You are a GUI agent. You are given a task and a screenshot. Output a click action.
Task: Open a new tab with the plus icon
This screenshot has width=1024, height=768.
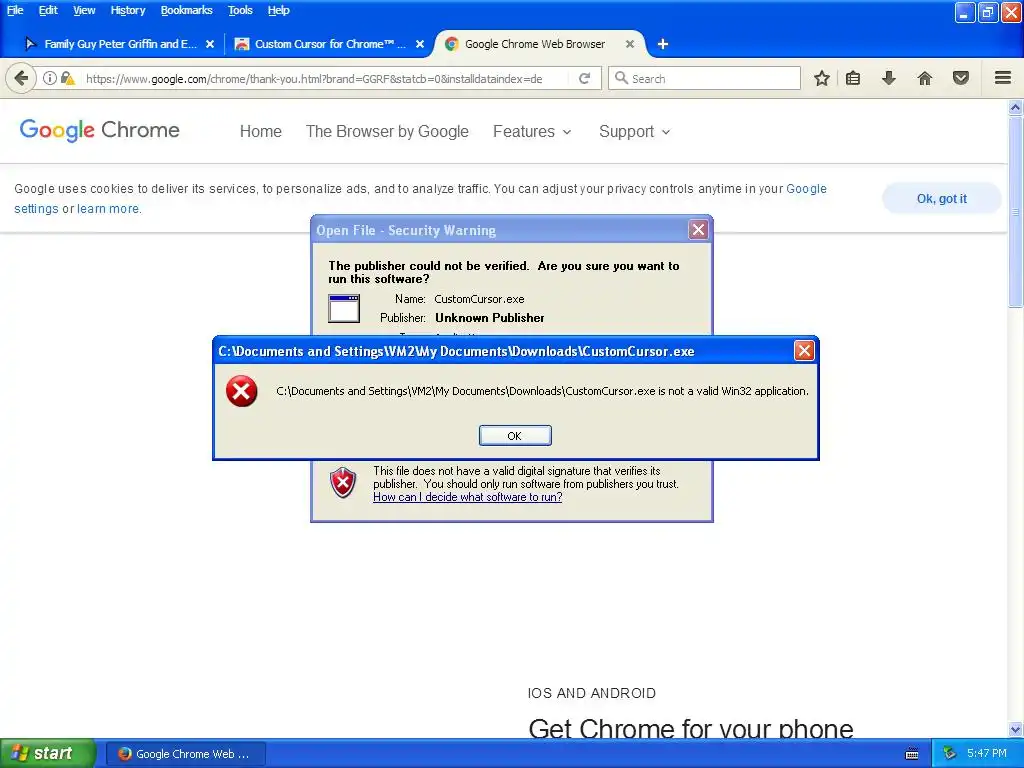tap(663, 44)
